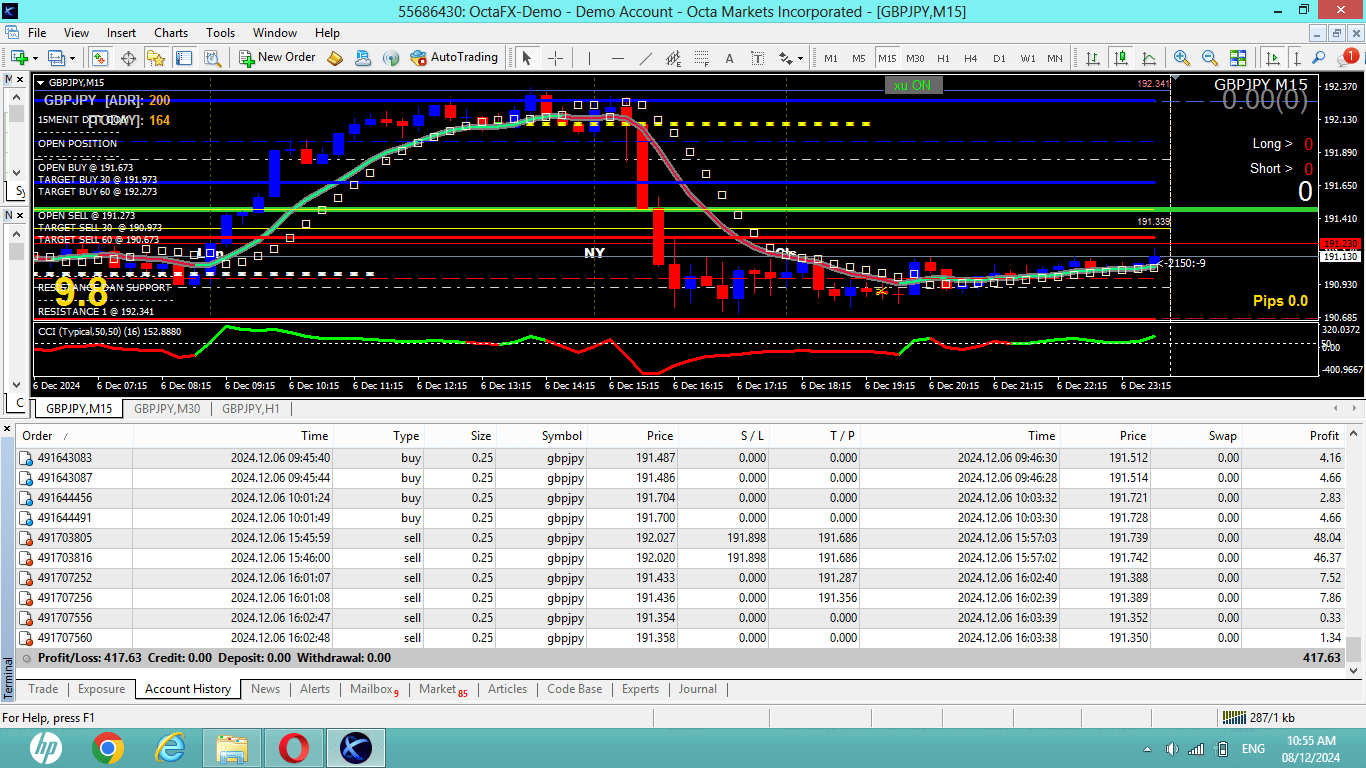Switch to the GBPJPY,M30 chart tab
The width and height of the screenshot is (1366, 768).
tap(167, 409)
